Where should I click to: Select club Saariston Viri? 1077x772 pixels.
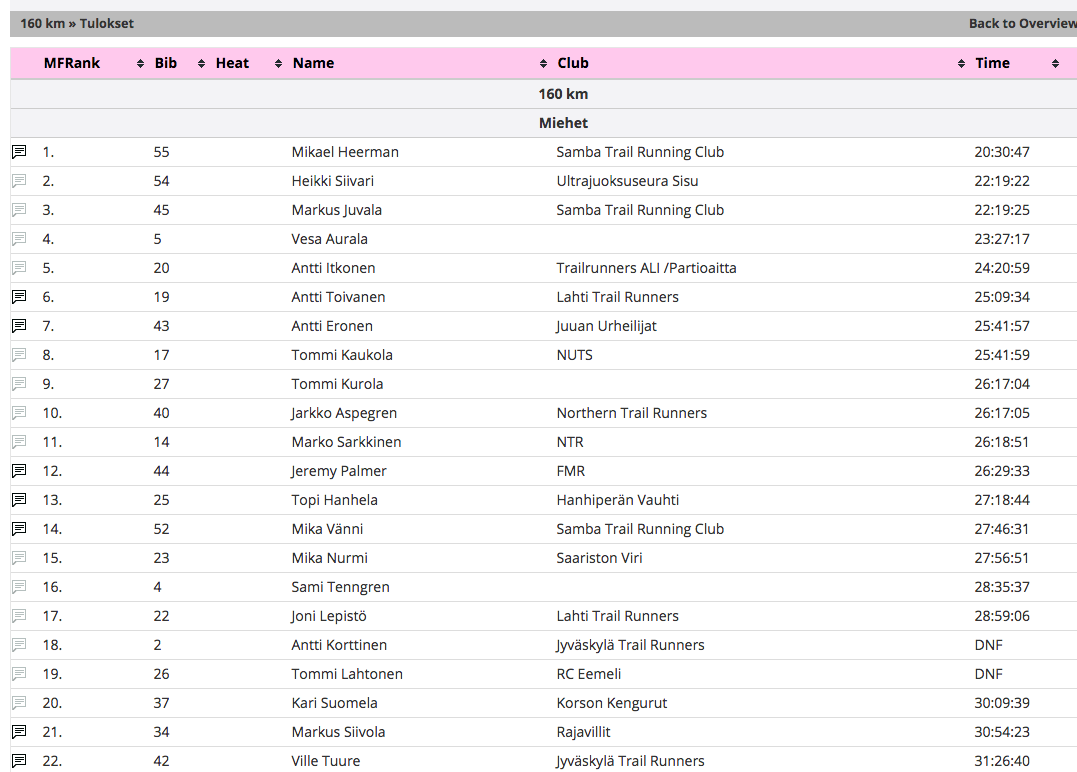pos(599,558)
